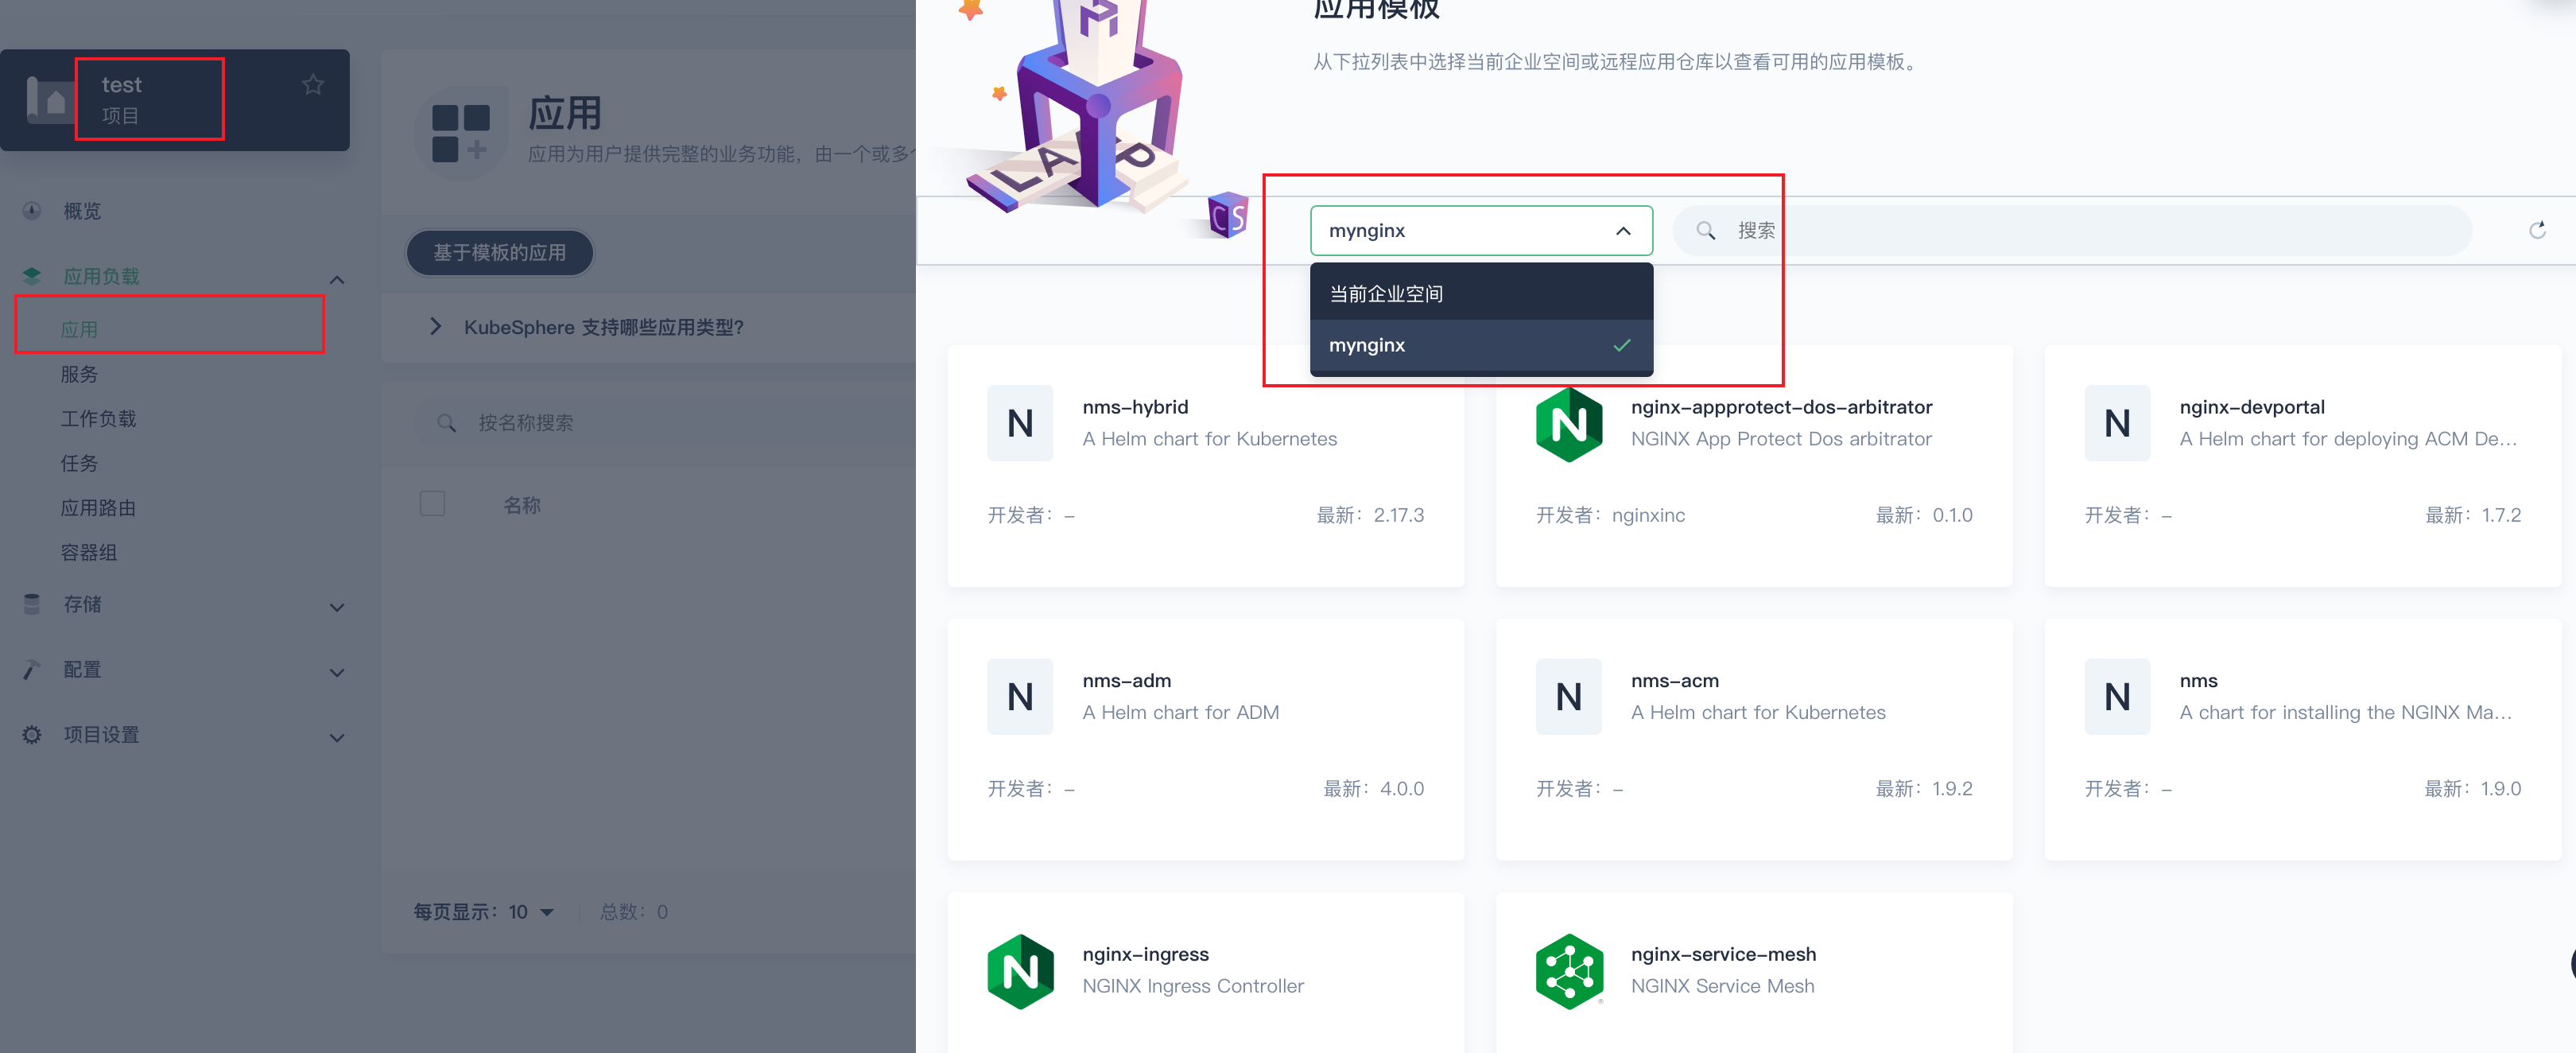The image size is (2576, 1053).
Task: Open the nginx-devportal template title
Action: point(2251,407)
